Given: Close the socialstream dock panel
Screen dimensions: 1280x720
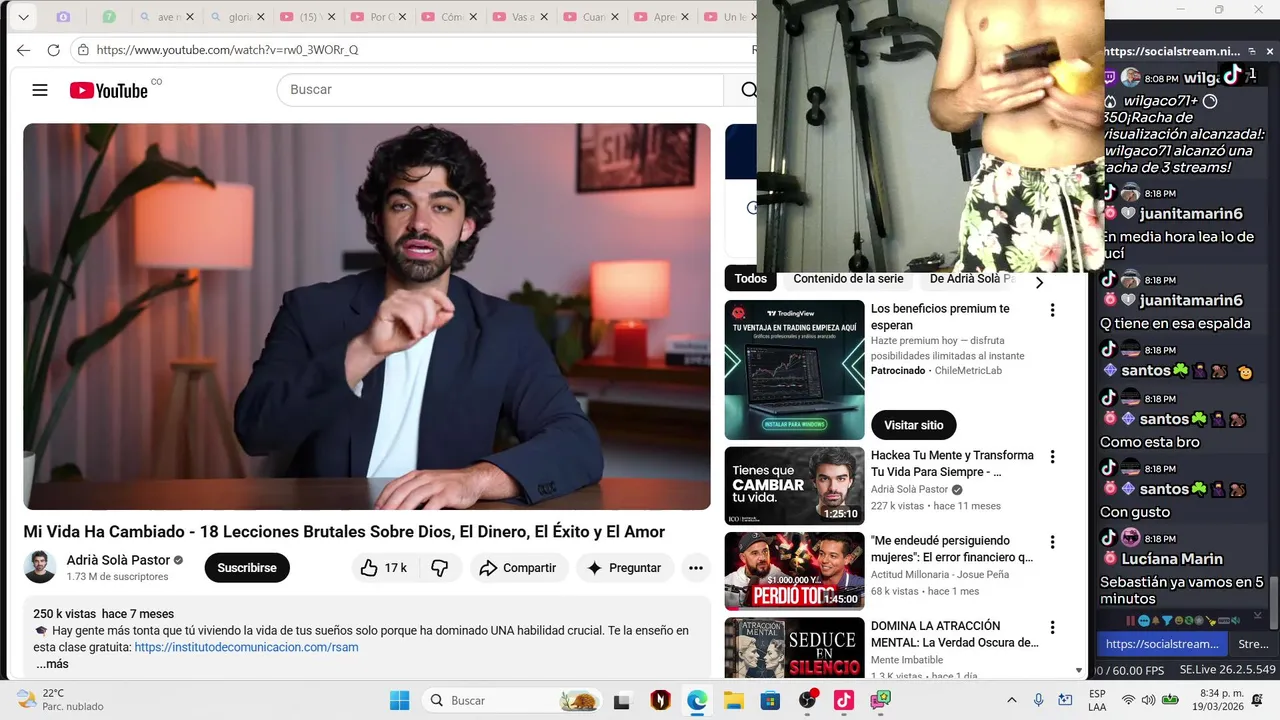Looking at the screenshot, I should (1270, 51).
